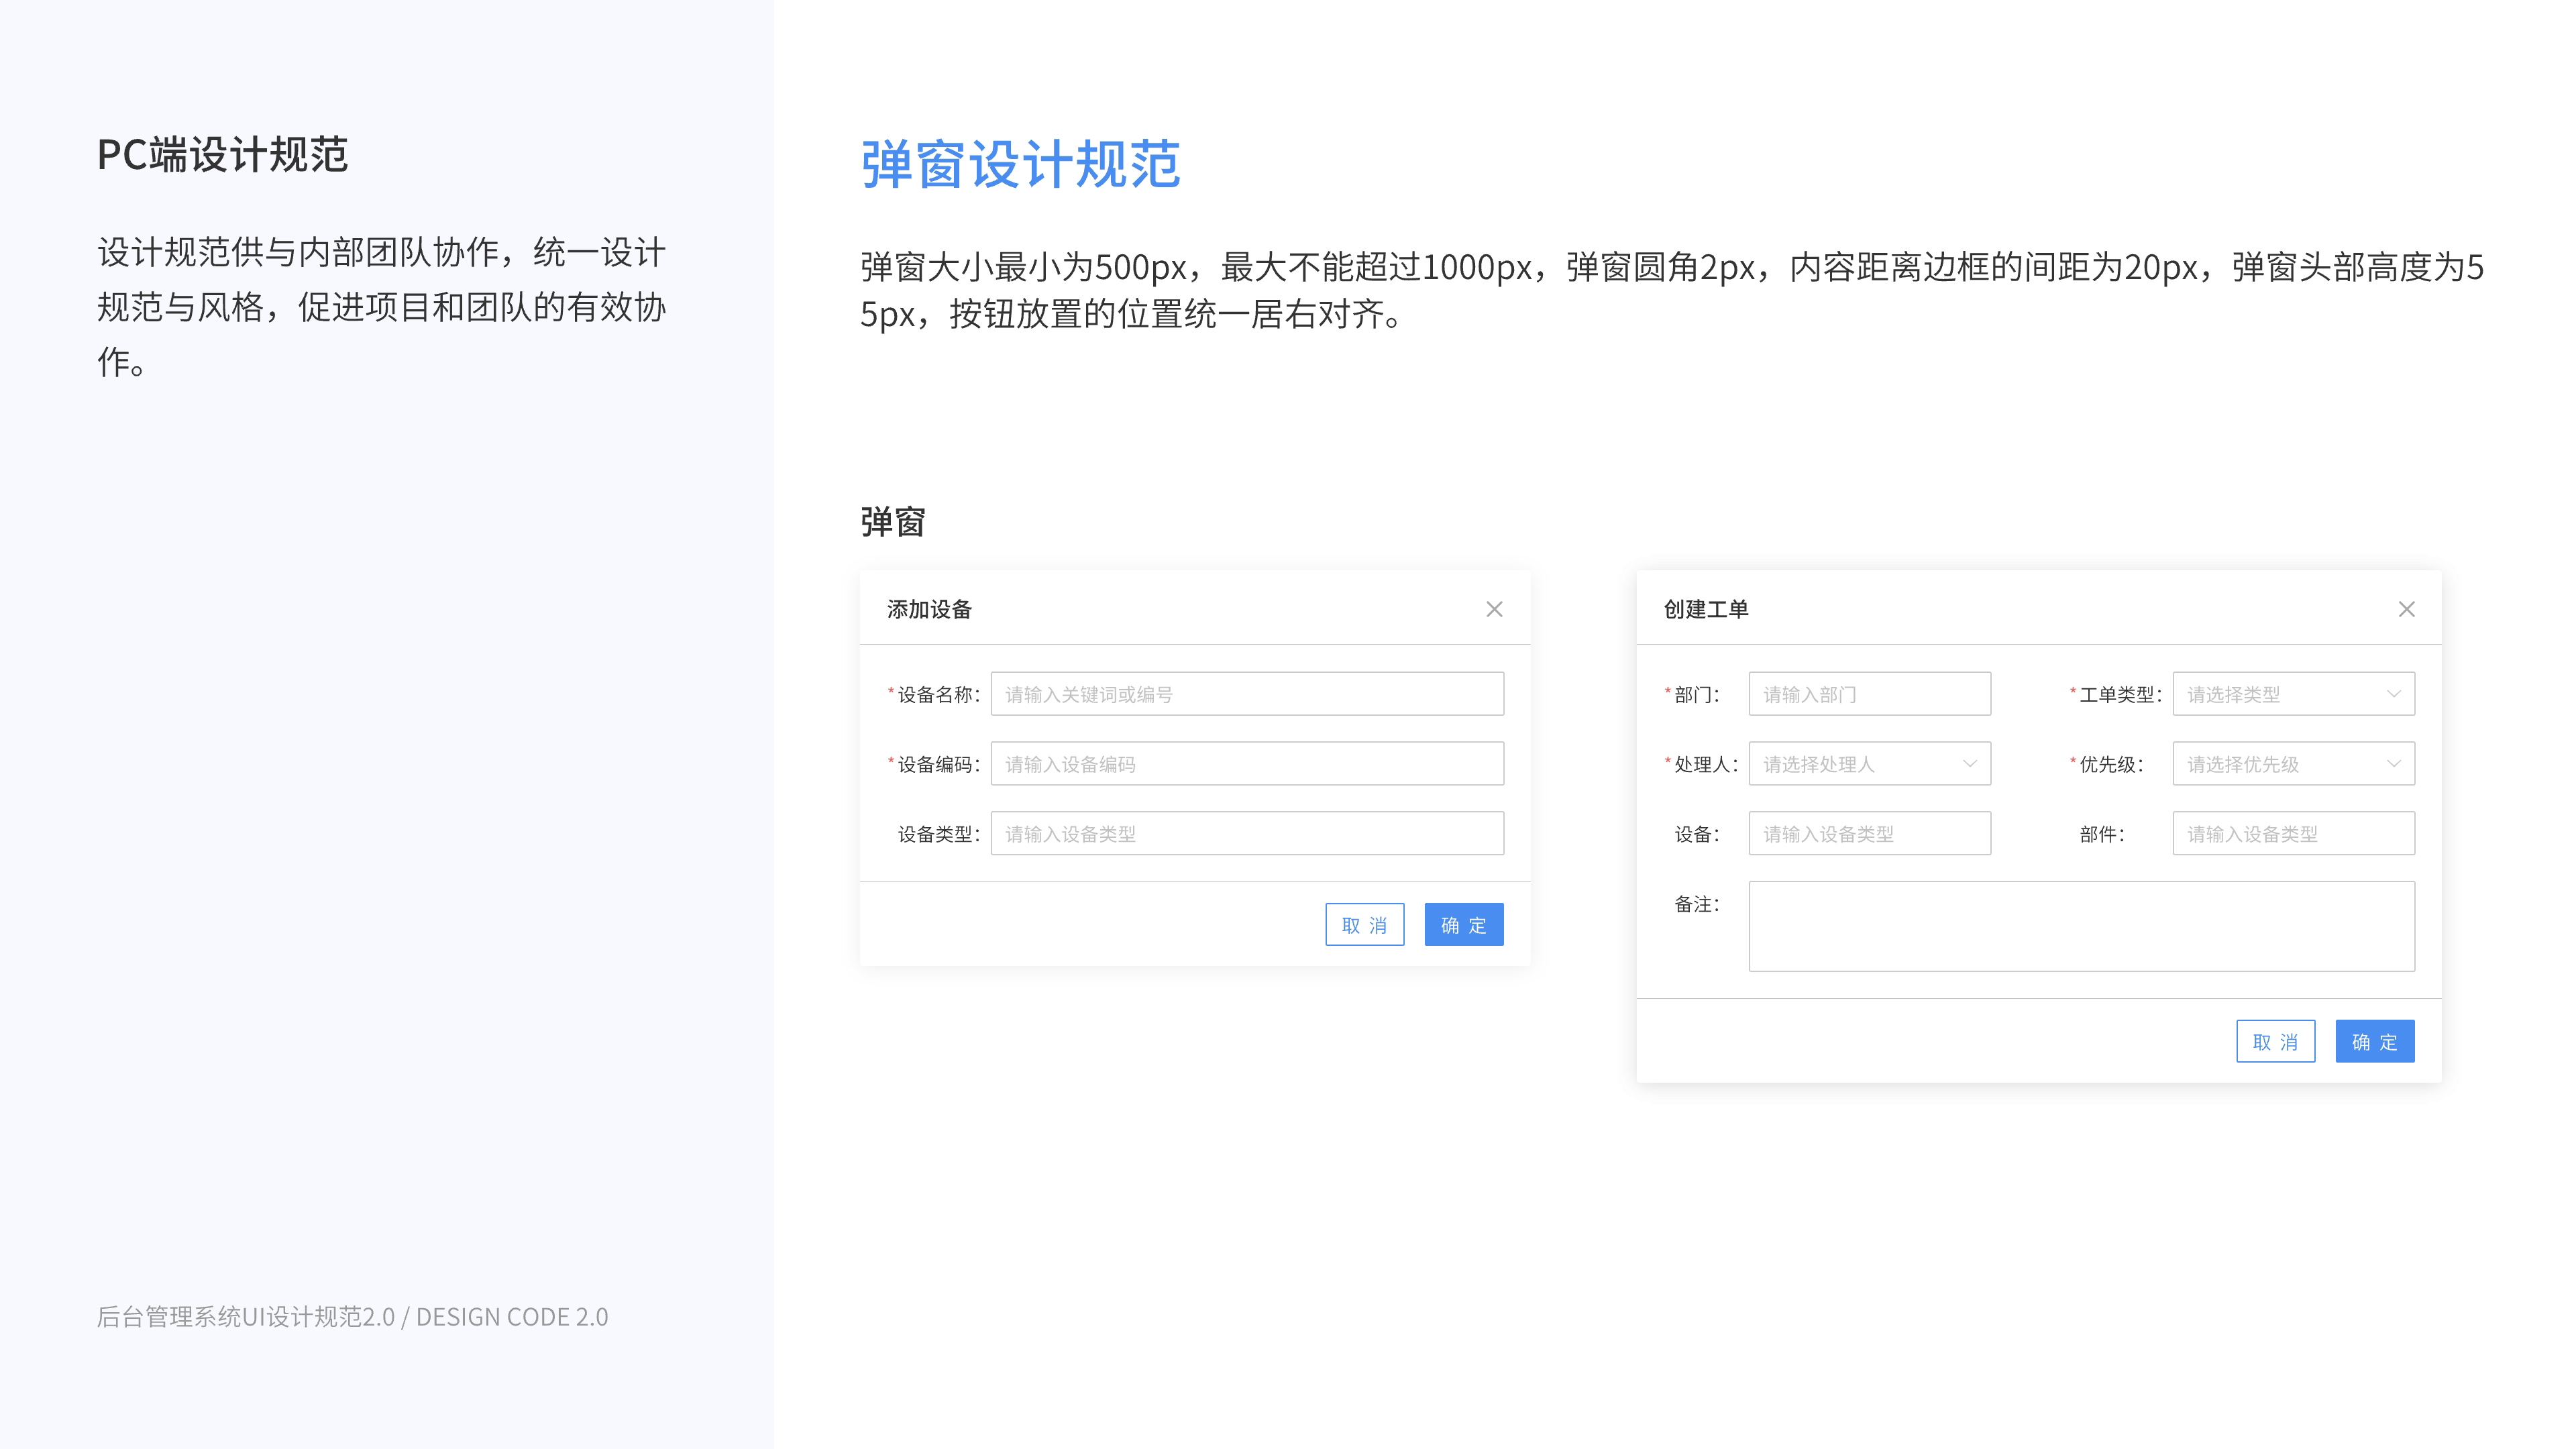Viewport: 2576px width, 1449px height.
Task: Click the 弹窗设计规范 blue heading
Action: point(1020,165)
